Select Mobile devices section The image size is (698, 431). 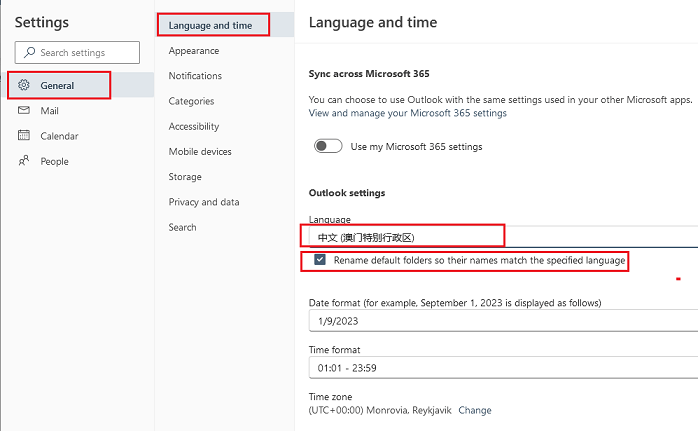(x=200, y=152)
